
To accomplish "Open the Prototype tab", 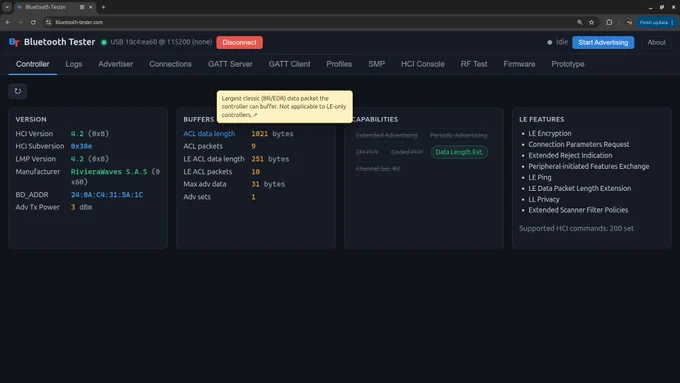I will coord(568,64).
